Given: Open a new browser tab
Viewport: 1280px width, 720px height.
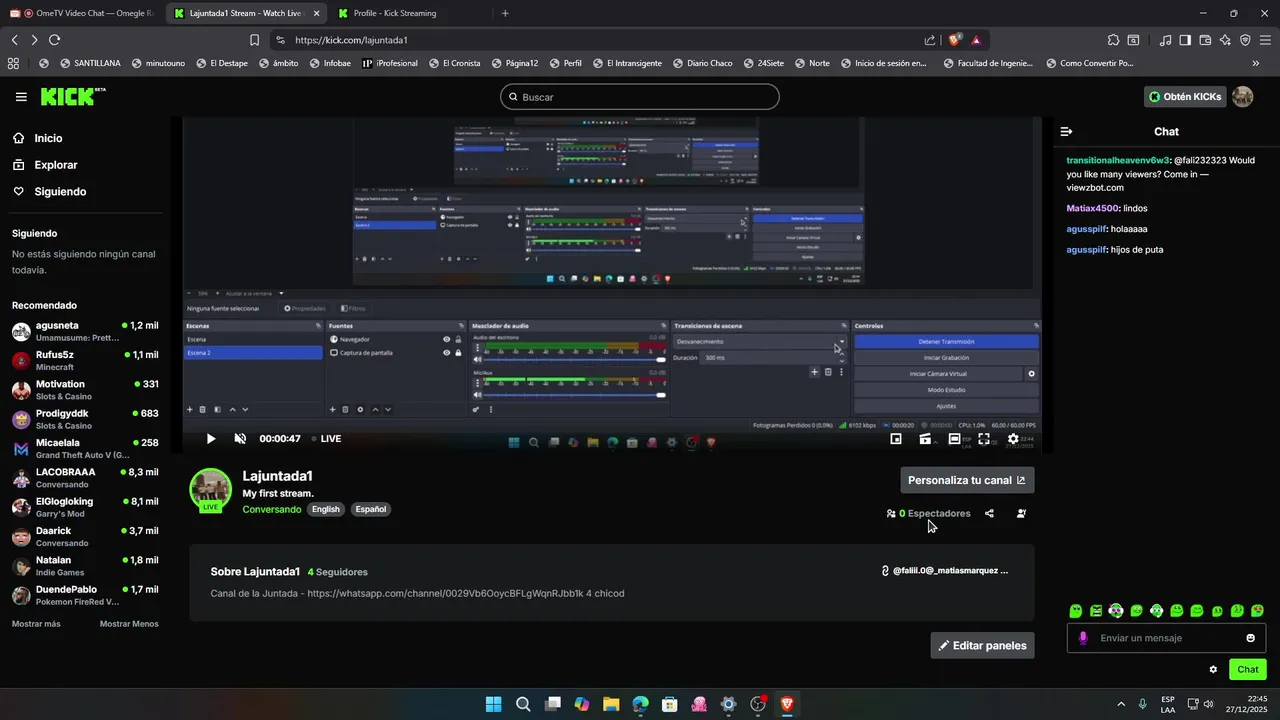Looking at the screenshot, I should (505, 13).
